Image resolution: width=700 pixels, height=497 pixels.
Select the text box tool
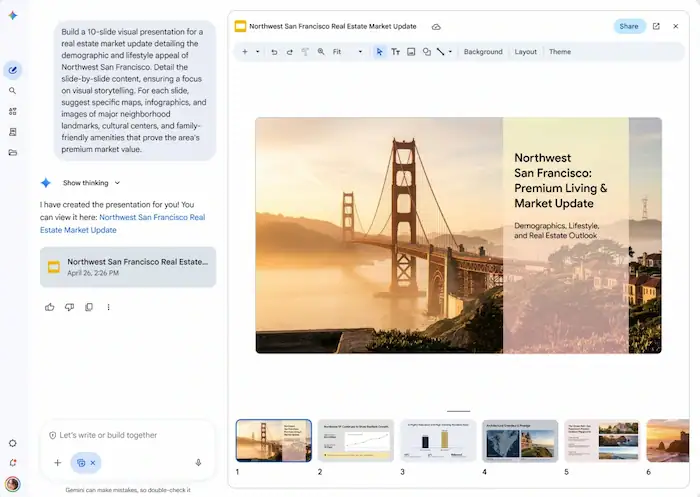click(x=396, y=52)
